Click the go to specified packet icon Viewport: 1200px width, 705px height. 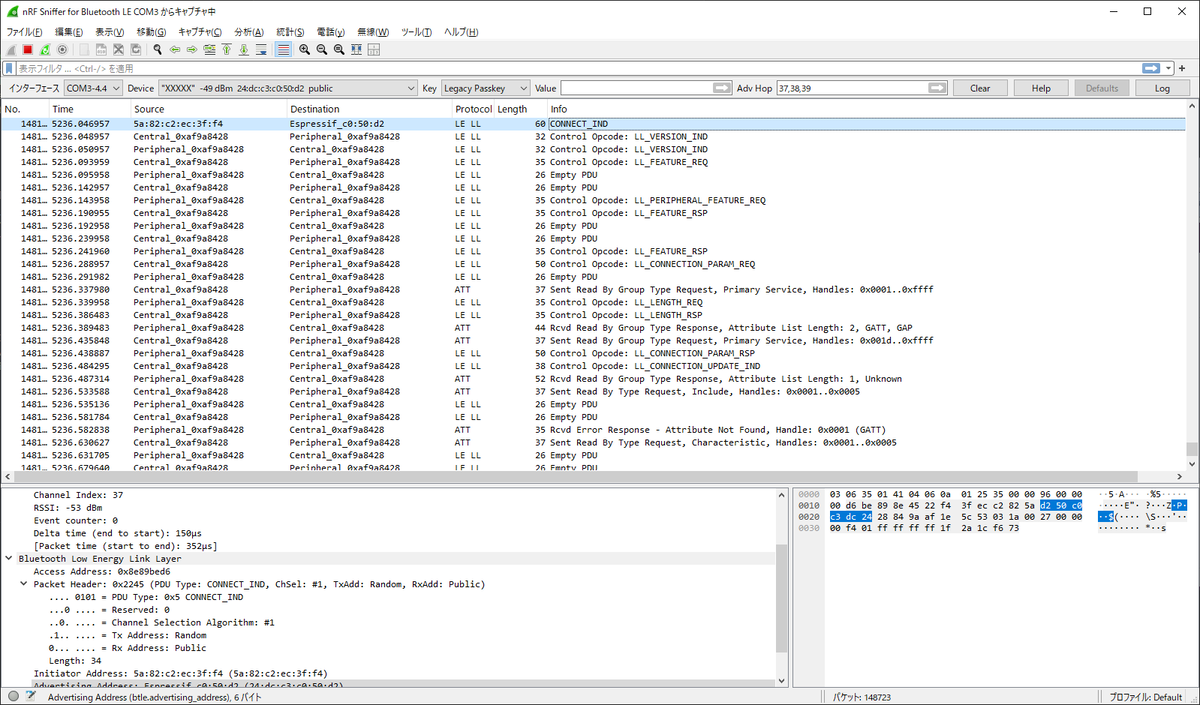point(209,49)
